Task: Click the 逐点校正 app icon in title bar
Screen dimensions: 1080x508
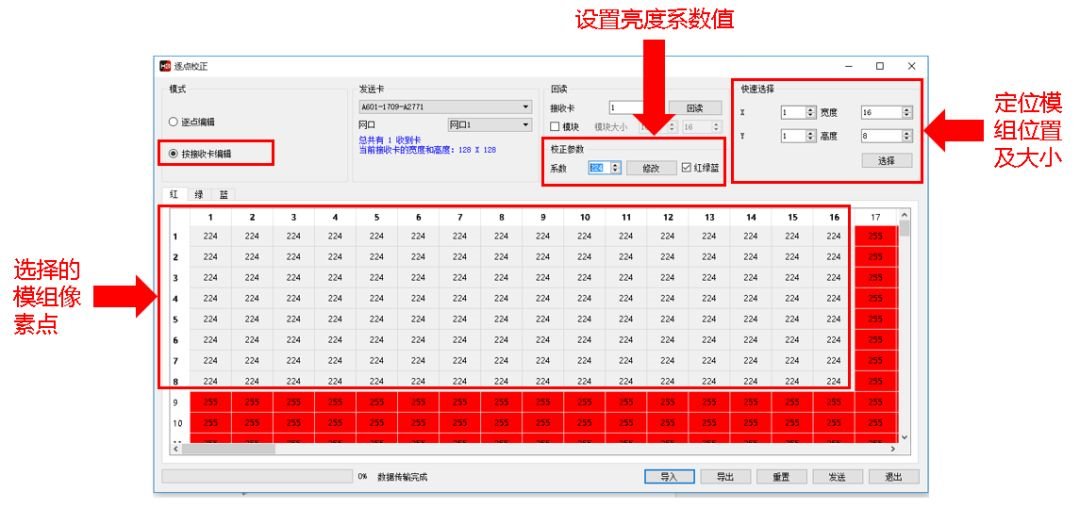Action: [165, 66]
